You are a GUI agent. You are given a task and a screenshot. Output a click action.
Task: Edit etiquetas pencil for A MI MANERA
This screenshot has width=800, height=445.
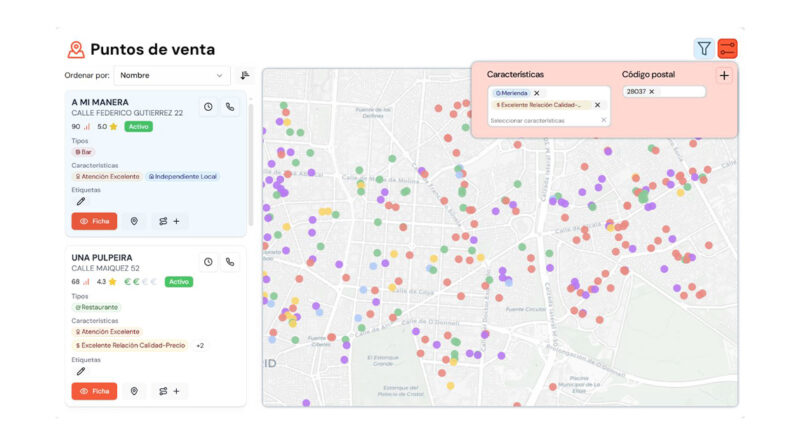click(81, 201)
